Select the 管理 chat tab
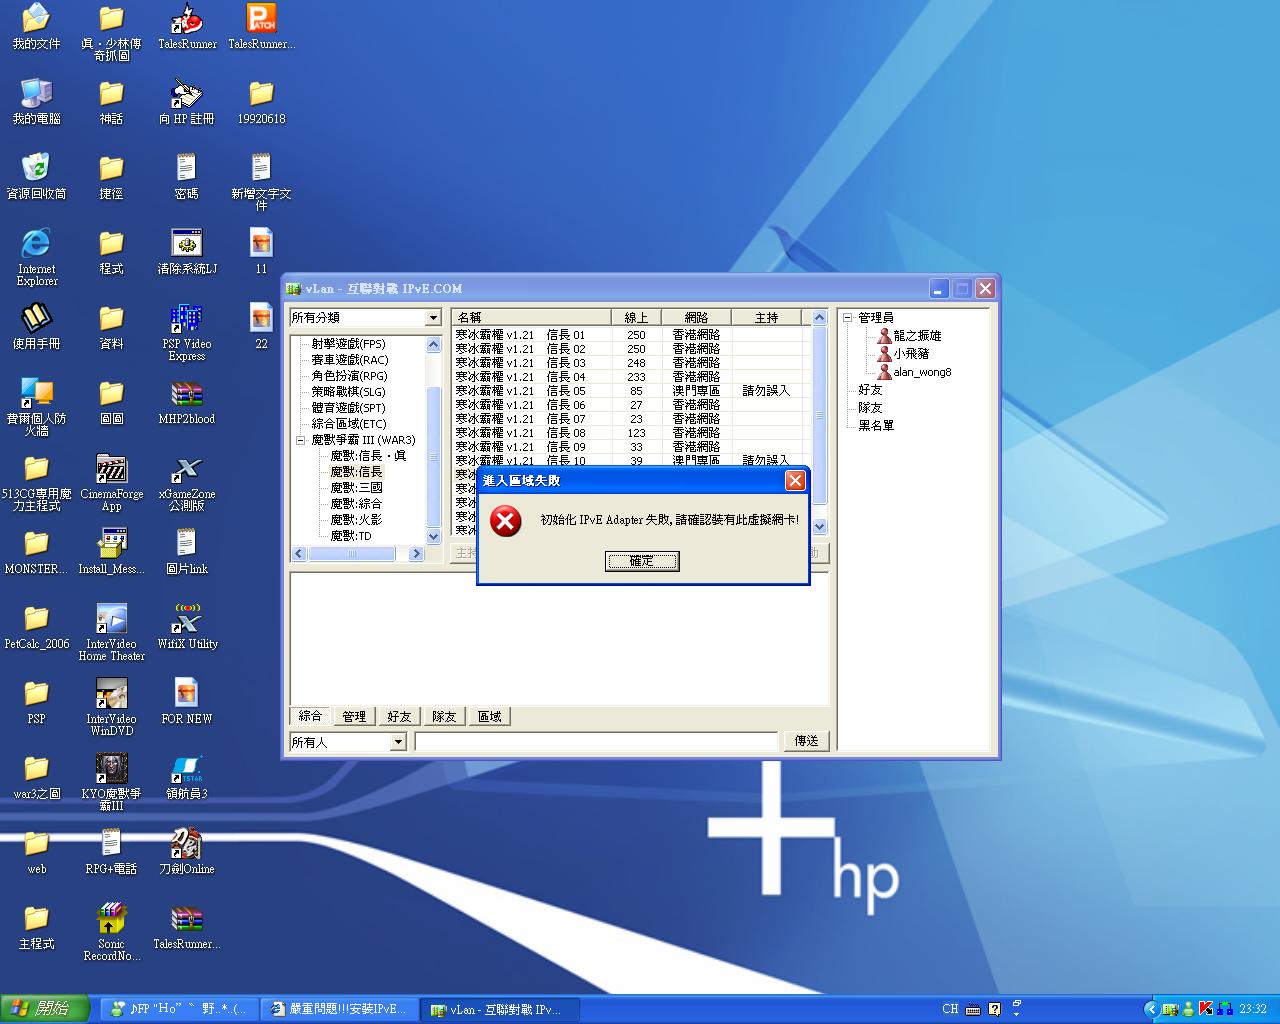Image resolution: width=1280 pixels, height=1024 pixels. coord(354,717)
